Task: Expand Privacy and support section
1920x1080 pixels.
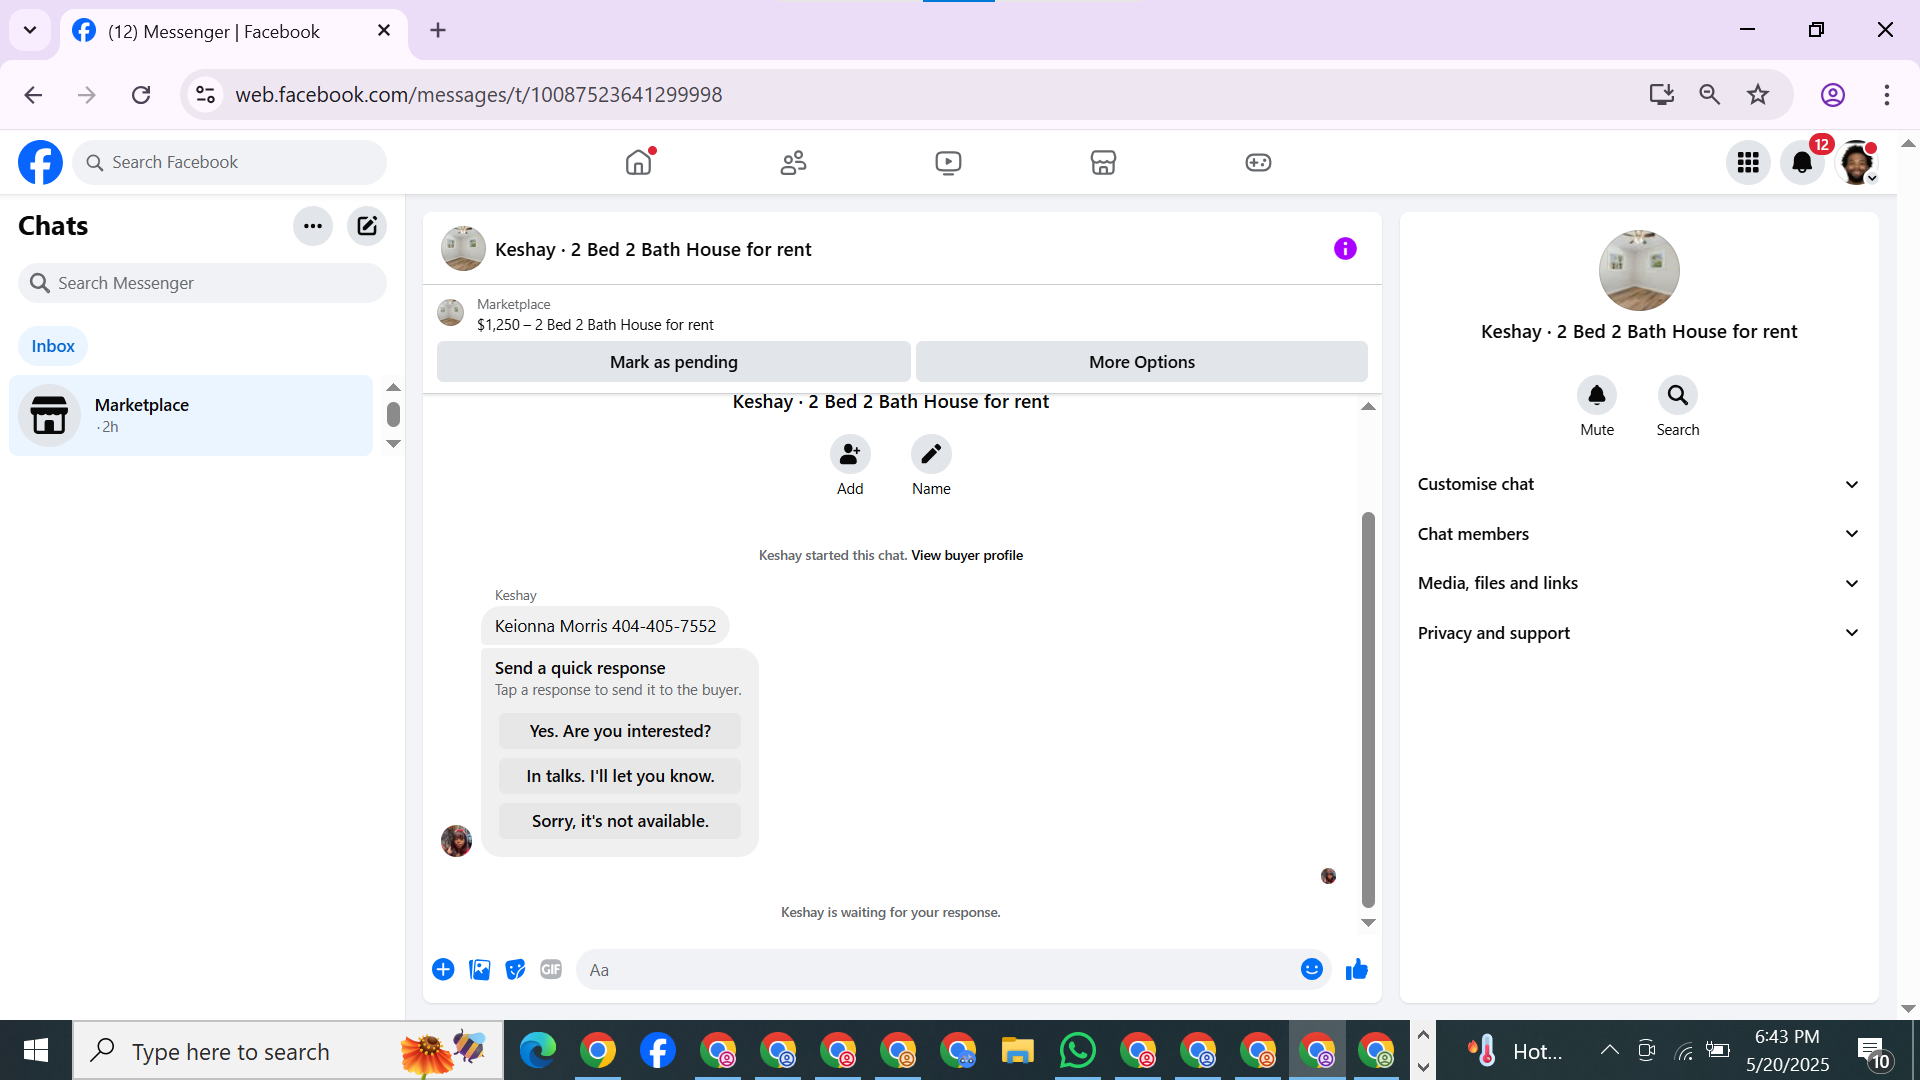Action: 1638,633
